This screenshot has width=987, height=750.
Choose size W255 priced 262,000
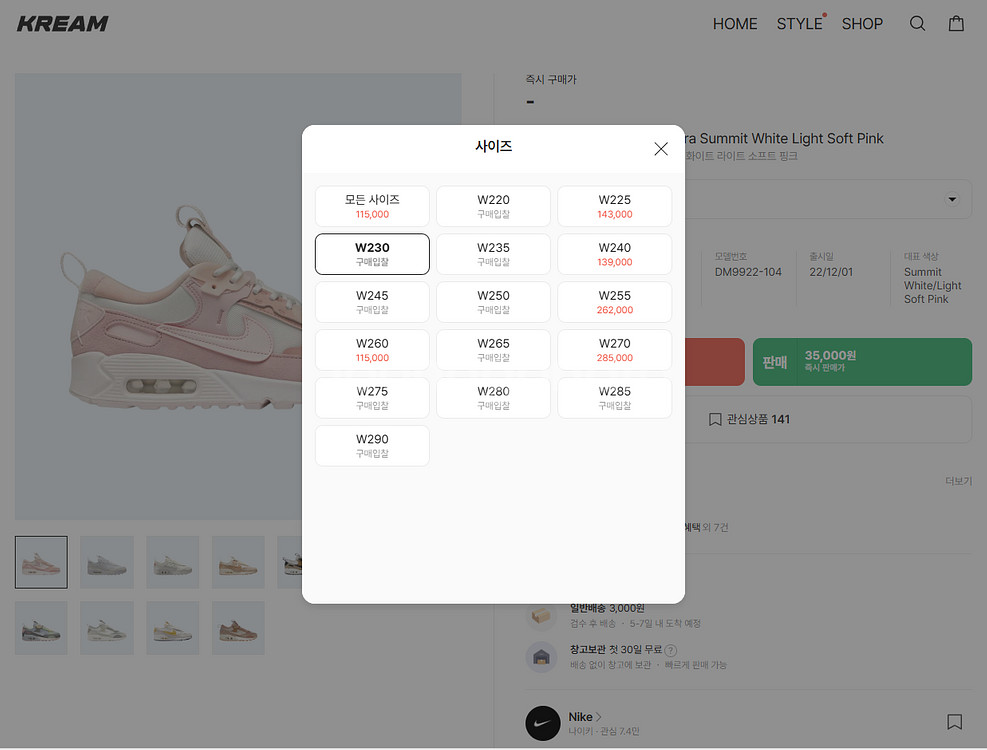tap(614, 302)
